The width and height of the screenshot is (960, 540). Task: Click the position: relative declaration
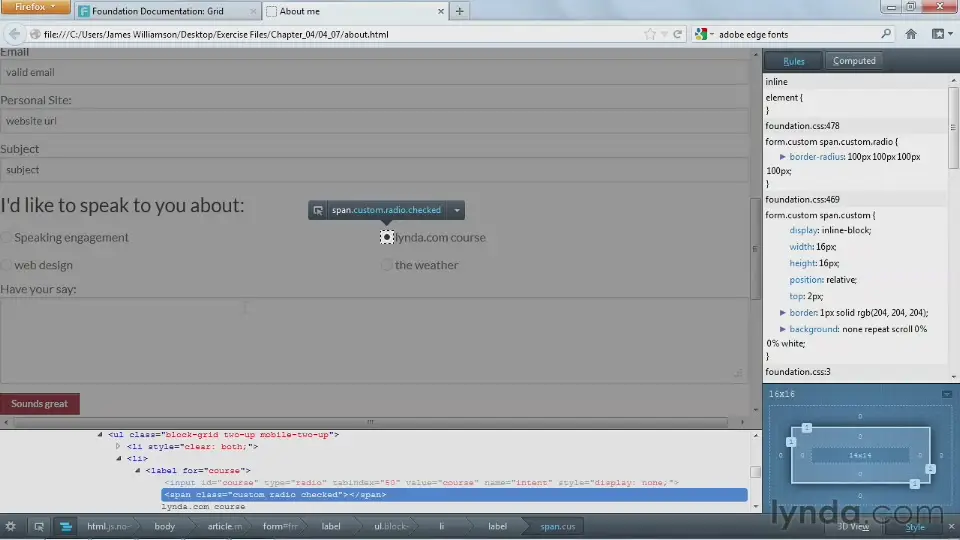coord(823,280)
